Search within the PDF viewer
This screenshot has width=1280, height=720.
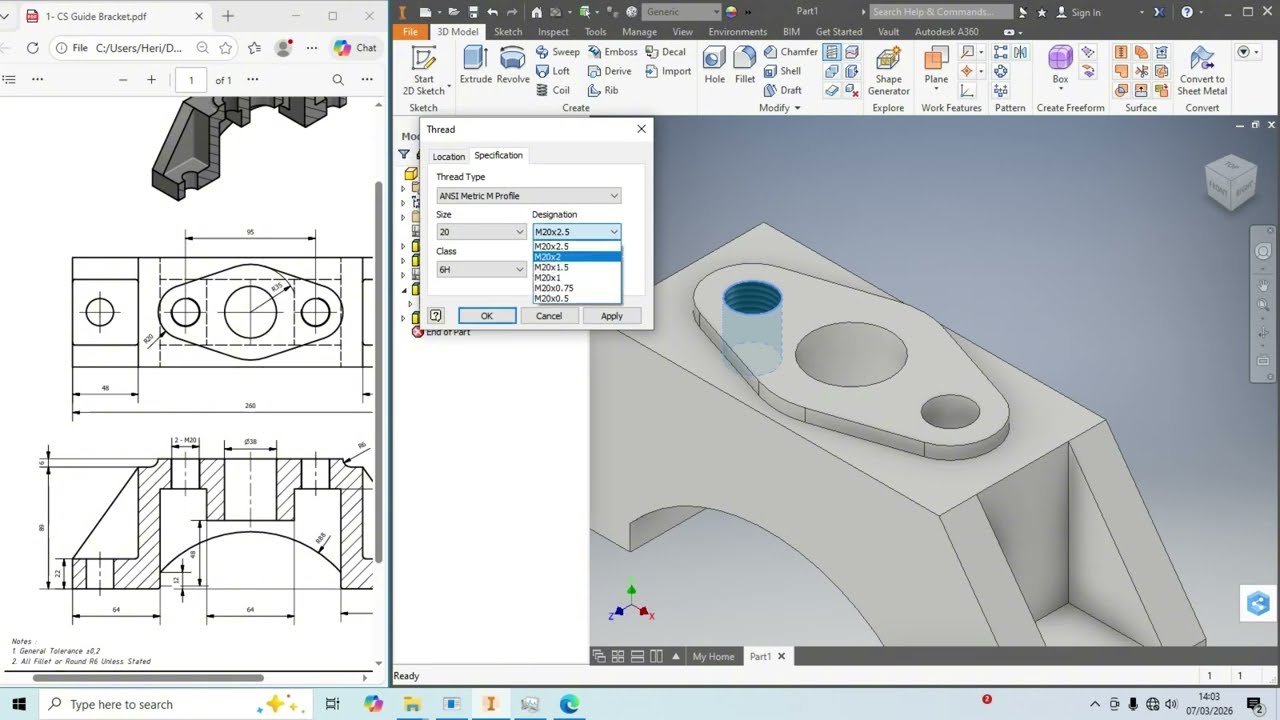[x=338, y=80]
